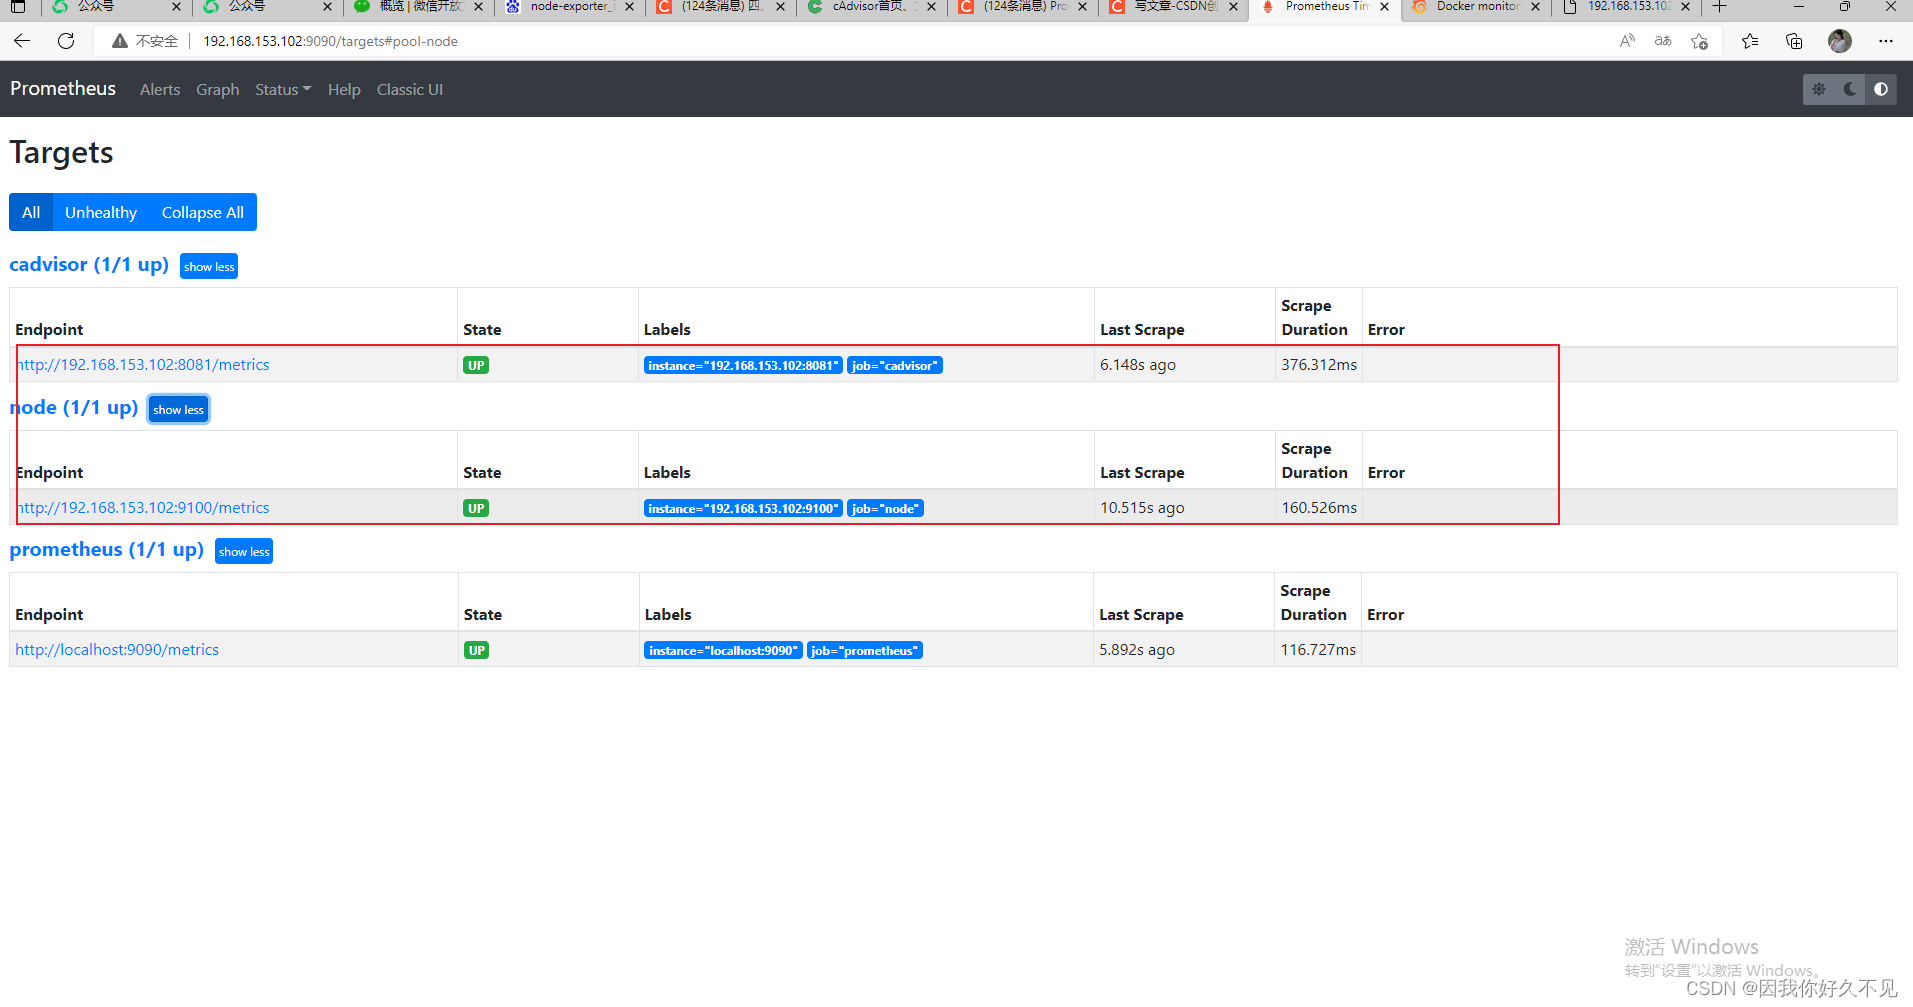Open the Status dropdown menu

tap(283, 89)
